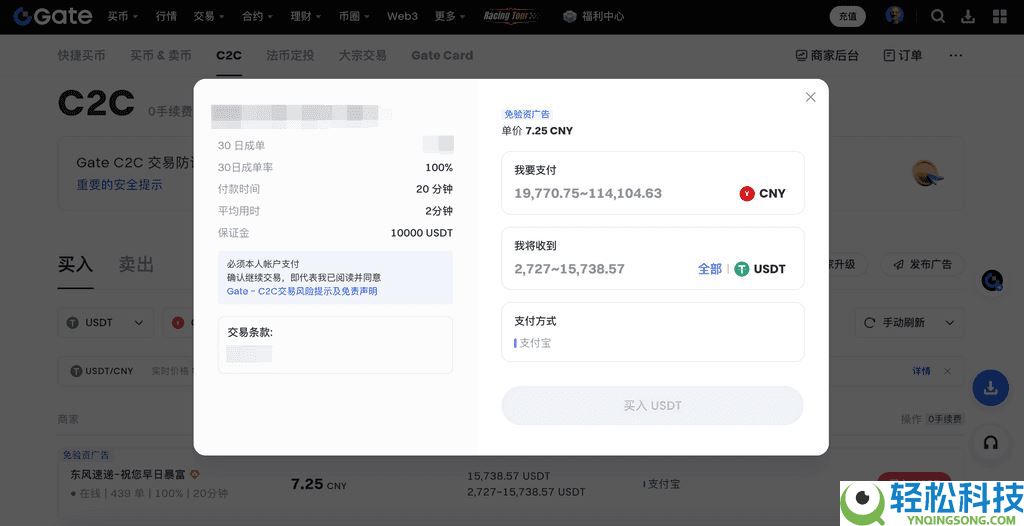
Task: Open 商家后台 merchant dashboard
Action: [827, 56]
